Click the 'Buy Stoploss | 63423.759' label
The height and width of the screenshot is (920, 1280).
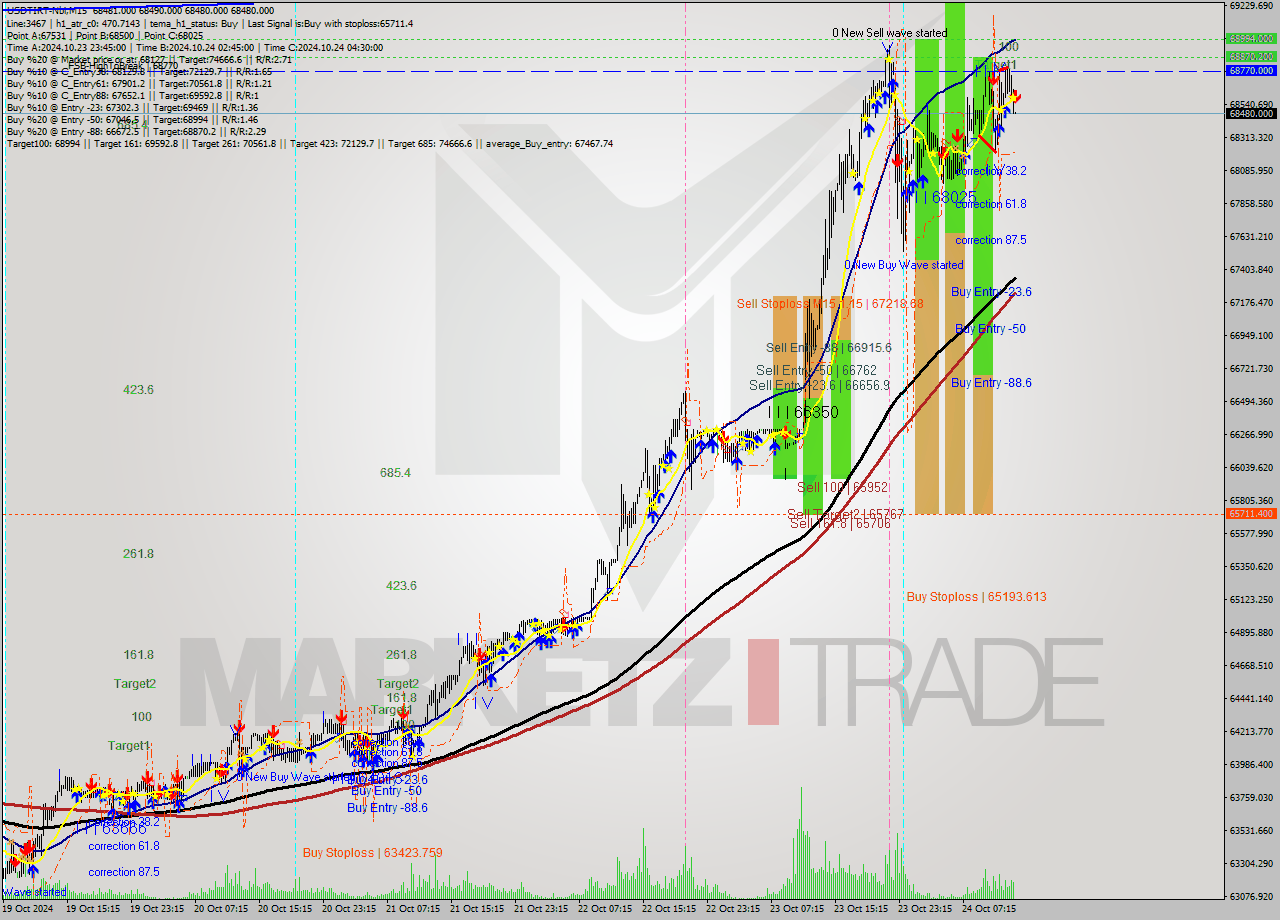tap(372, 853)
